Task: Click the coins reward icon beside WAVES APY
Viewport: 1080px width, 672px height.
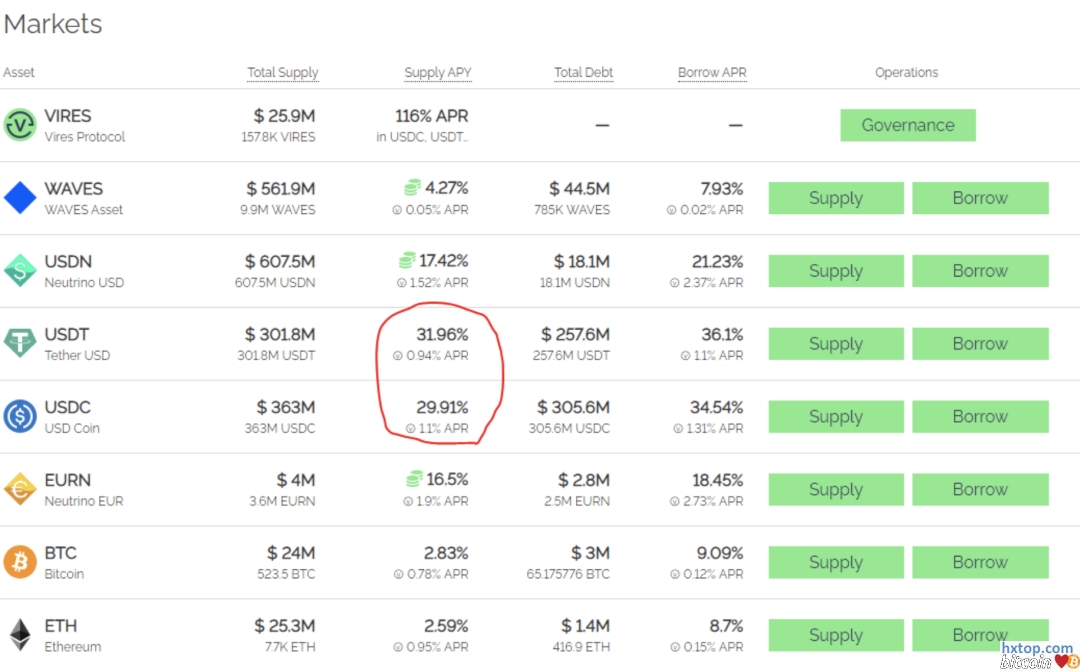Action: [x=412, y=188]
